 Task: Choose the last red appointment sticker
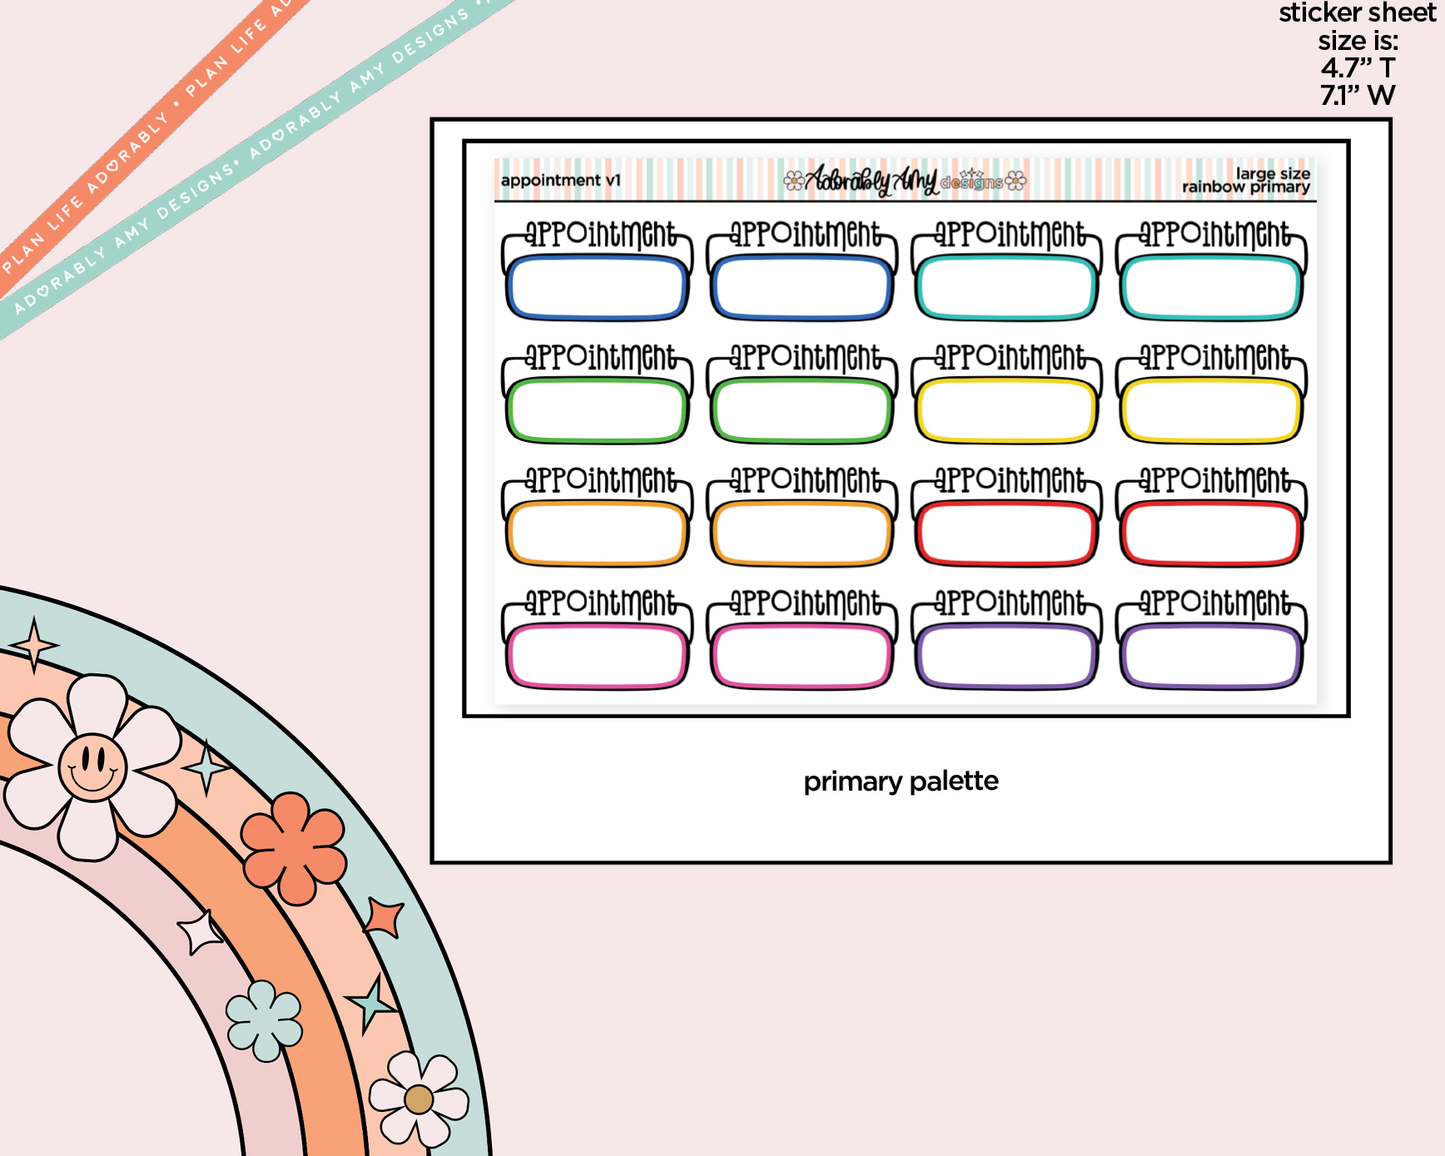pyautogui.click(x=1211, y=517)
